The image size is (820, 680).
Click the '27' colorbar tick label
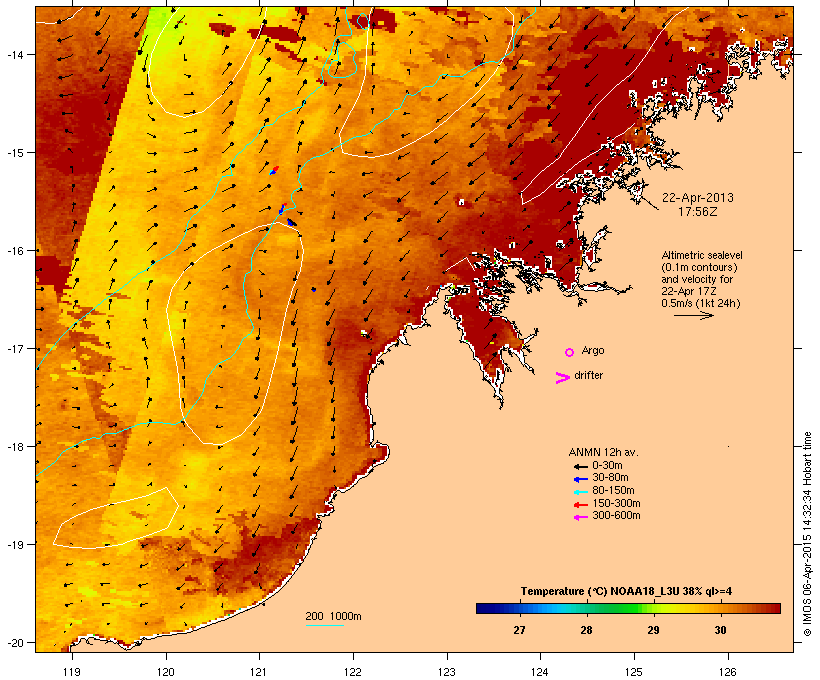click(x=519, y=630)
